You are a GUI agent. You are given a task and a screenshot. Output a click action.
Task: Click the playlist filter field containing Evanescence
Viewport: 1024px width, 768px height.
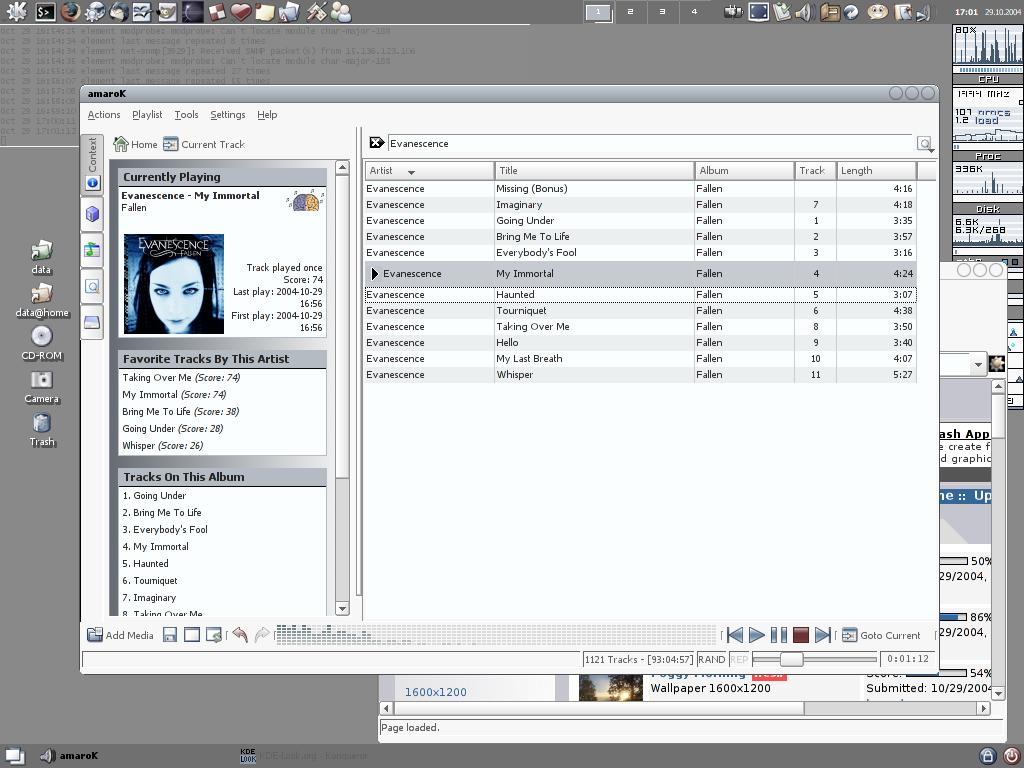pos(650,144)
